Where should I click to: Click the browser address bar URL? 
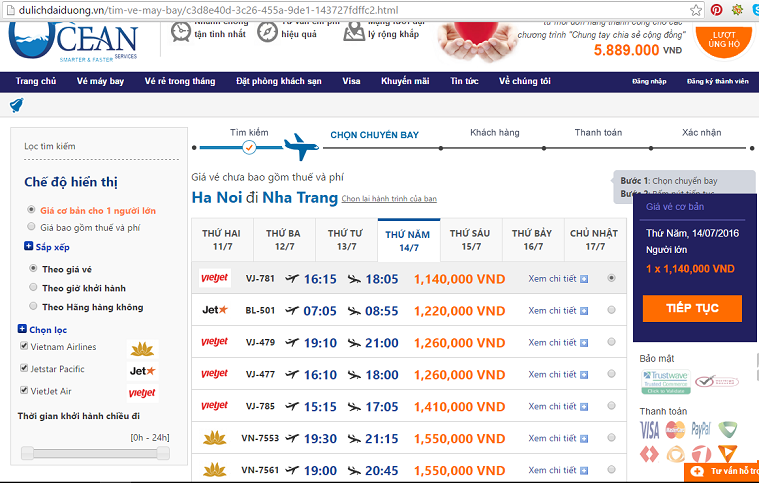coord(208,10)
